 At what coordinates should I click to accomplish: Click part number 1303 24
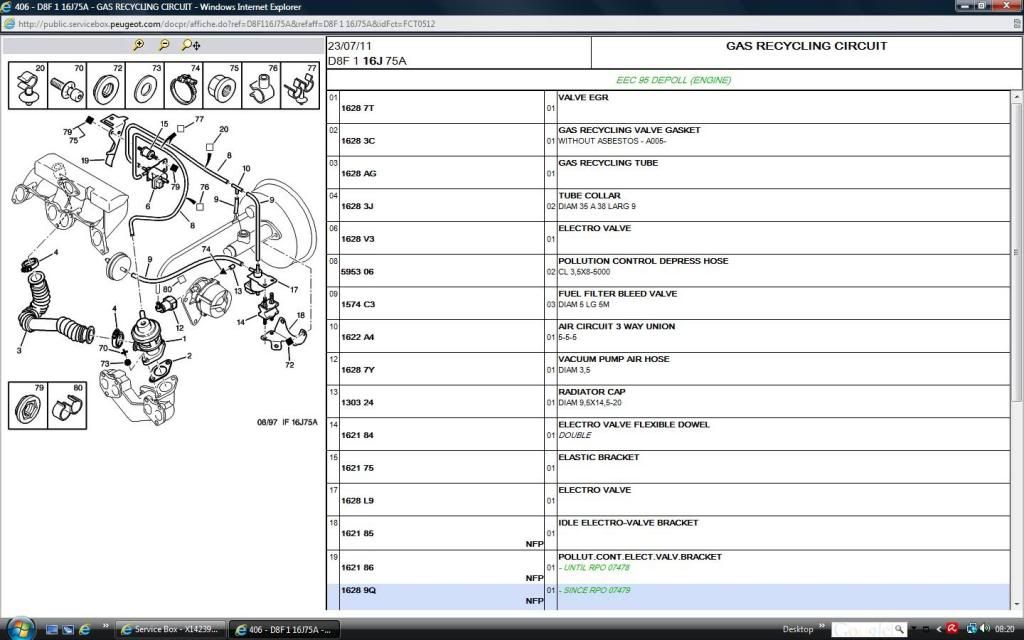357,402
